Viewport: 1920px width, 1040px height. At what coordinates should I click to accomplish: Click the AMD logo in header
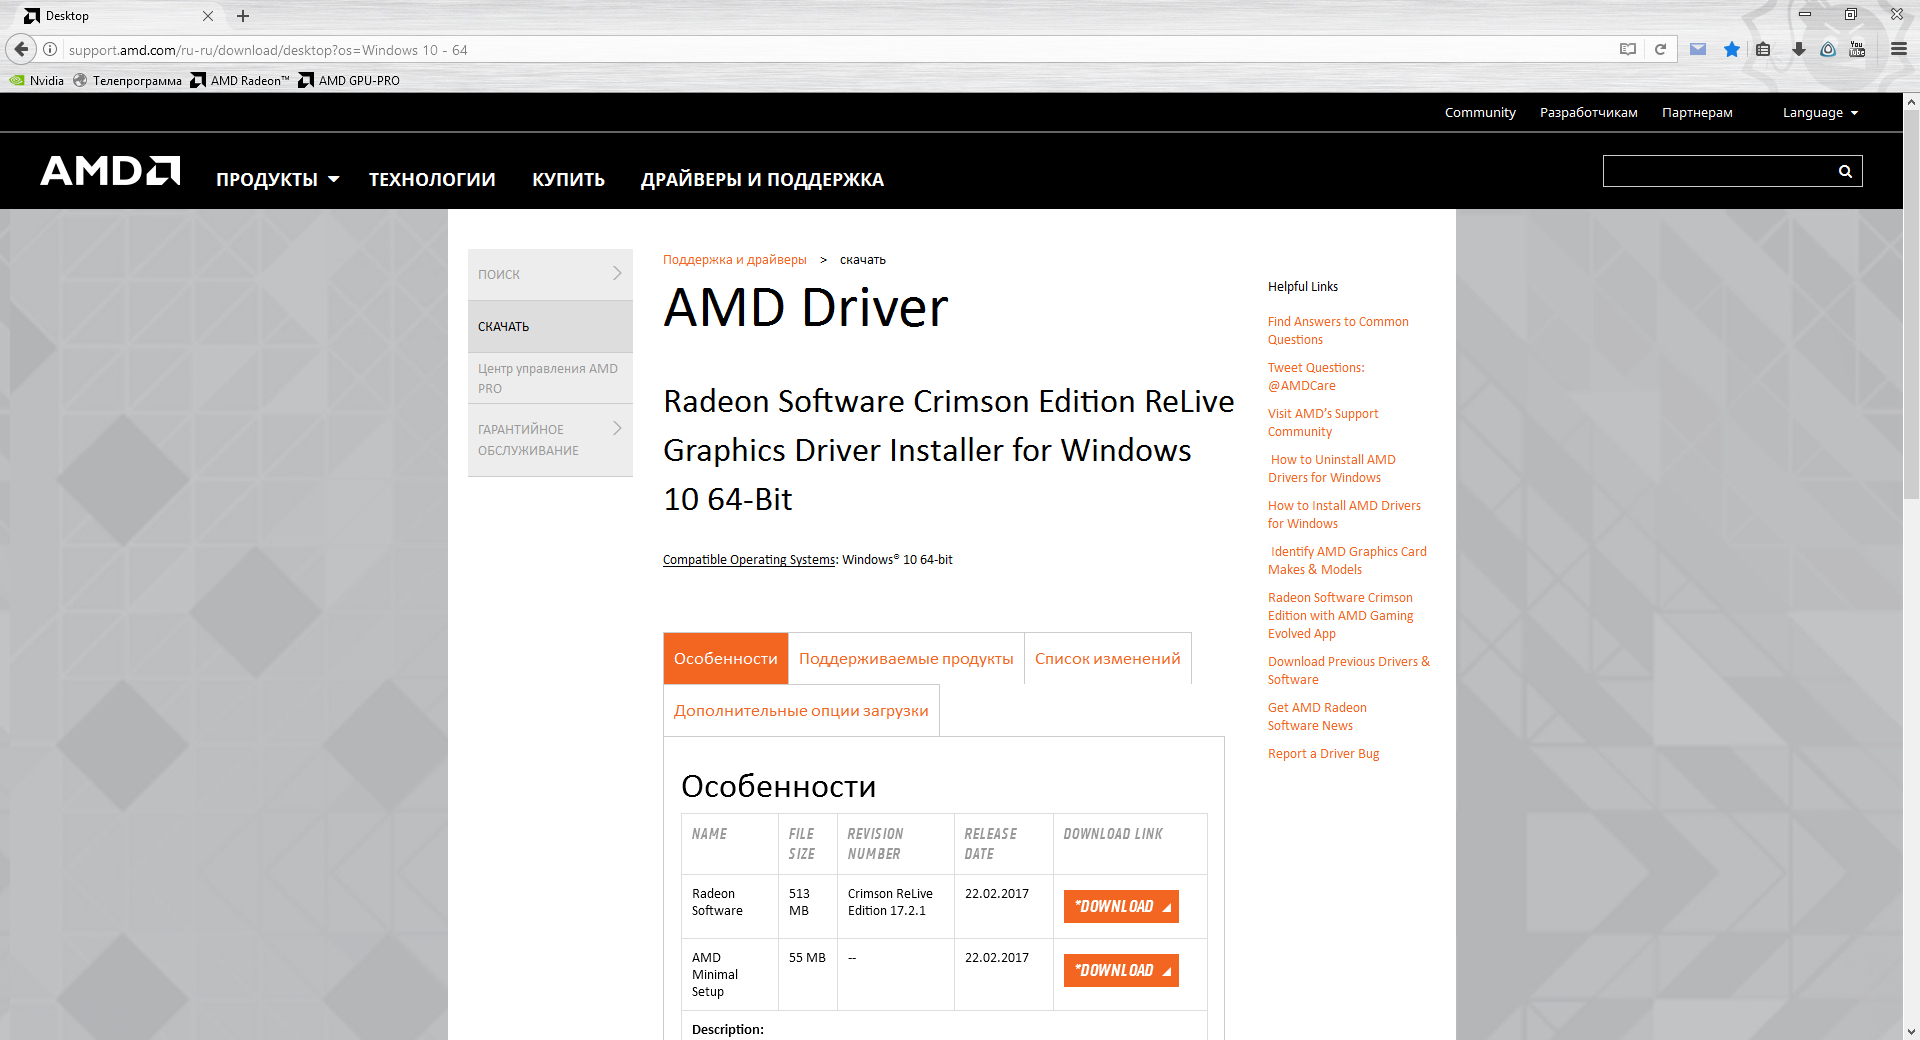[110, 171]
